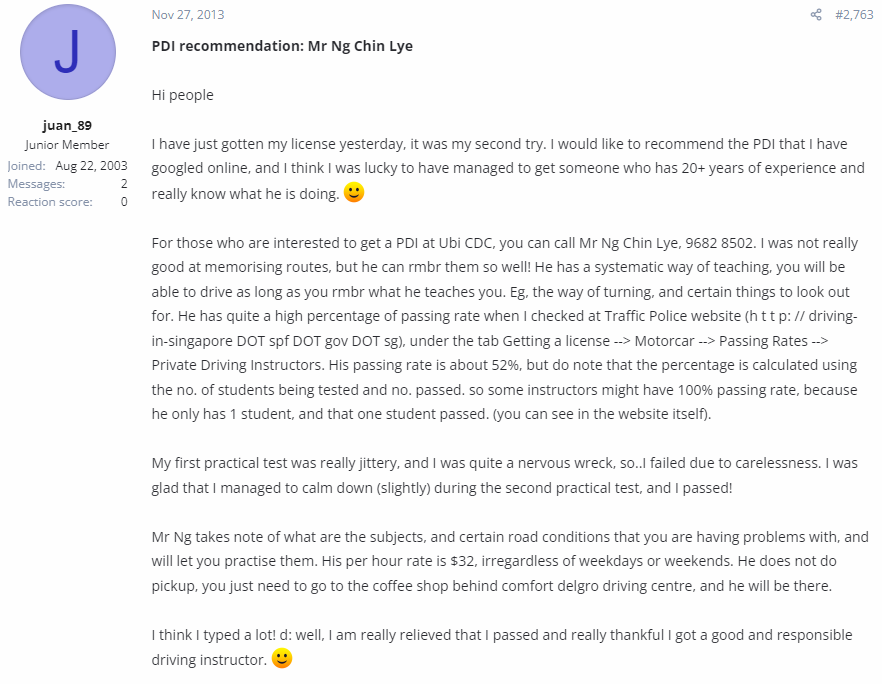The height and width of the screenshot is (684, 882).
Task: Click the "Joined:" label under the username
Action: point(26,165)
